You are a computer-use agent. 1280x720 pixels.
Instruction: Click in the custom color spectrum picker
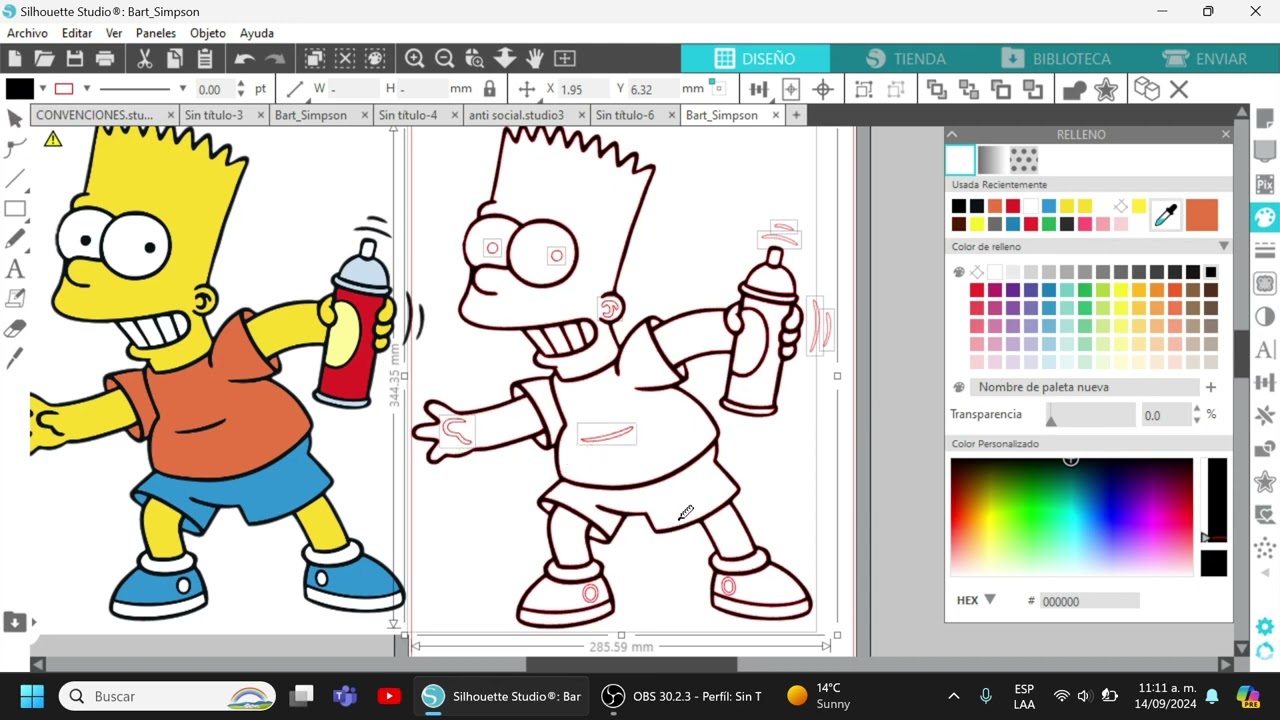point(1071,517)
